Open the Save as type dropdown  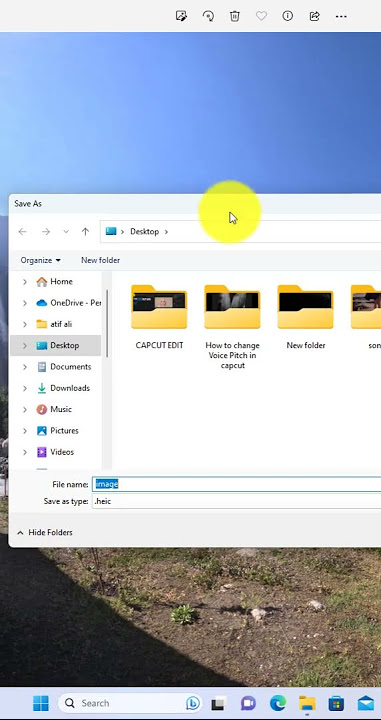point(236,501)
